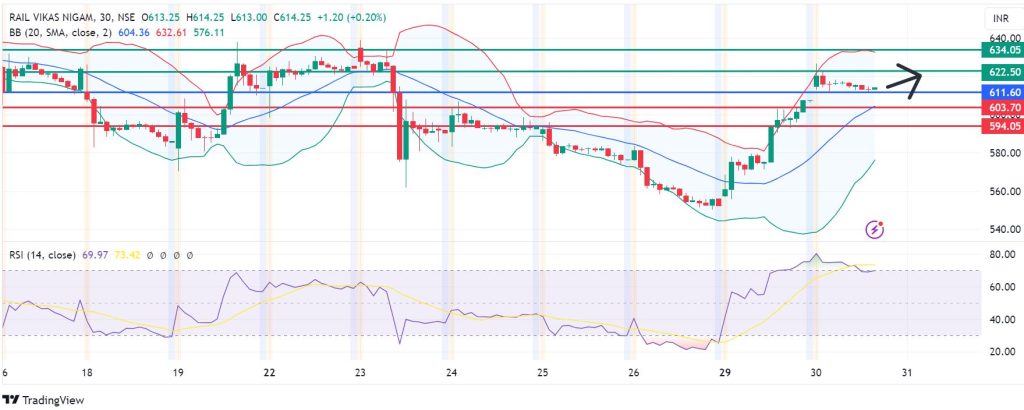This screenshot has height=410, width=1024.
Task: Click date 29 on the time axis
Action: coord(724,371)
